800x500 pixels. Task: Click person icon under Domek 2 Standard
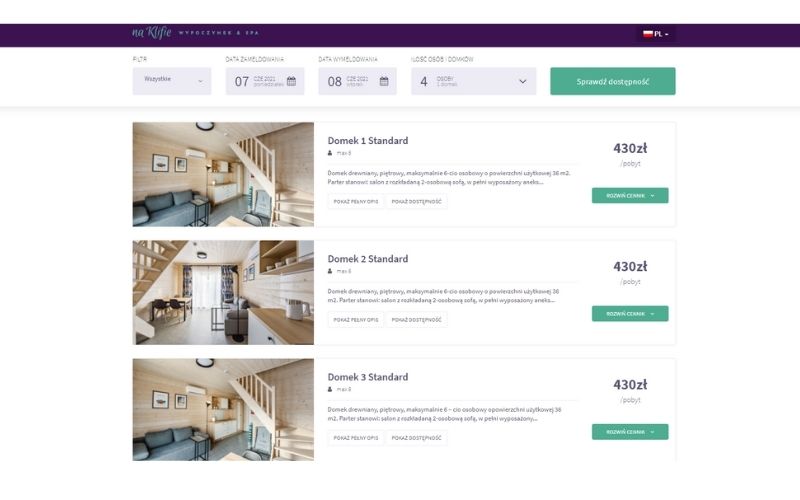point(330,271)
